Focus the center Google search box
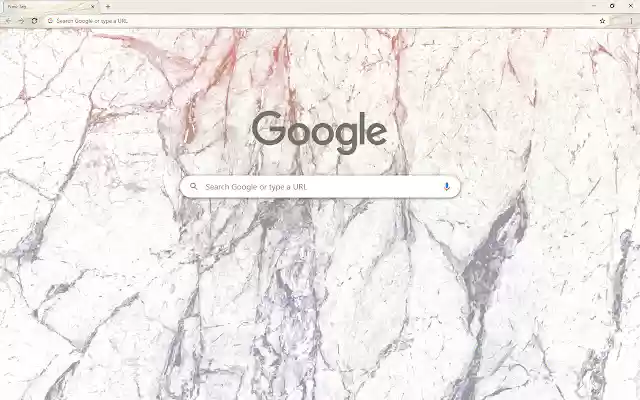Viewport: 640px width, 400px height. tap(320, 187)
